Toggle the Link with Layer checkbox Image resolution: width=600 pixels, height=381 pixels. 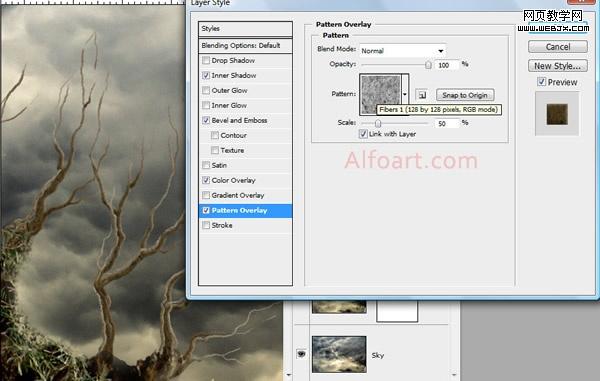tap(363, 134)
